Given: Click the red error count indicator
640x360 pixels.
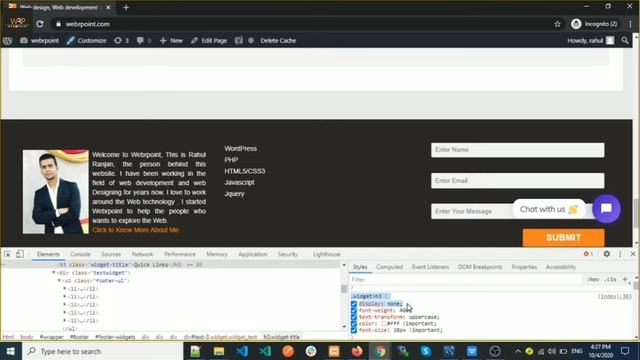Looking at the screenshot, I should pyautogui.click(x=588, y=254).
